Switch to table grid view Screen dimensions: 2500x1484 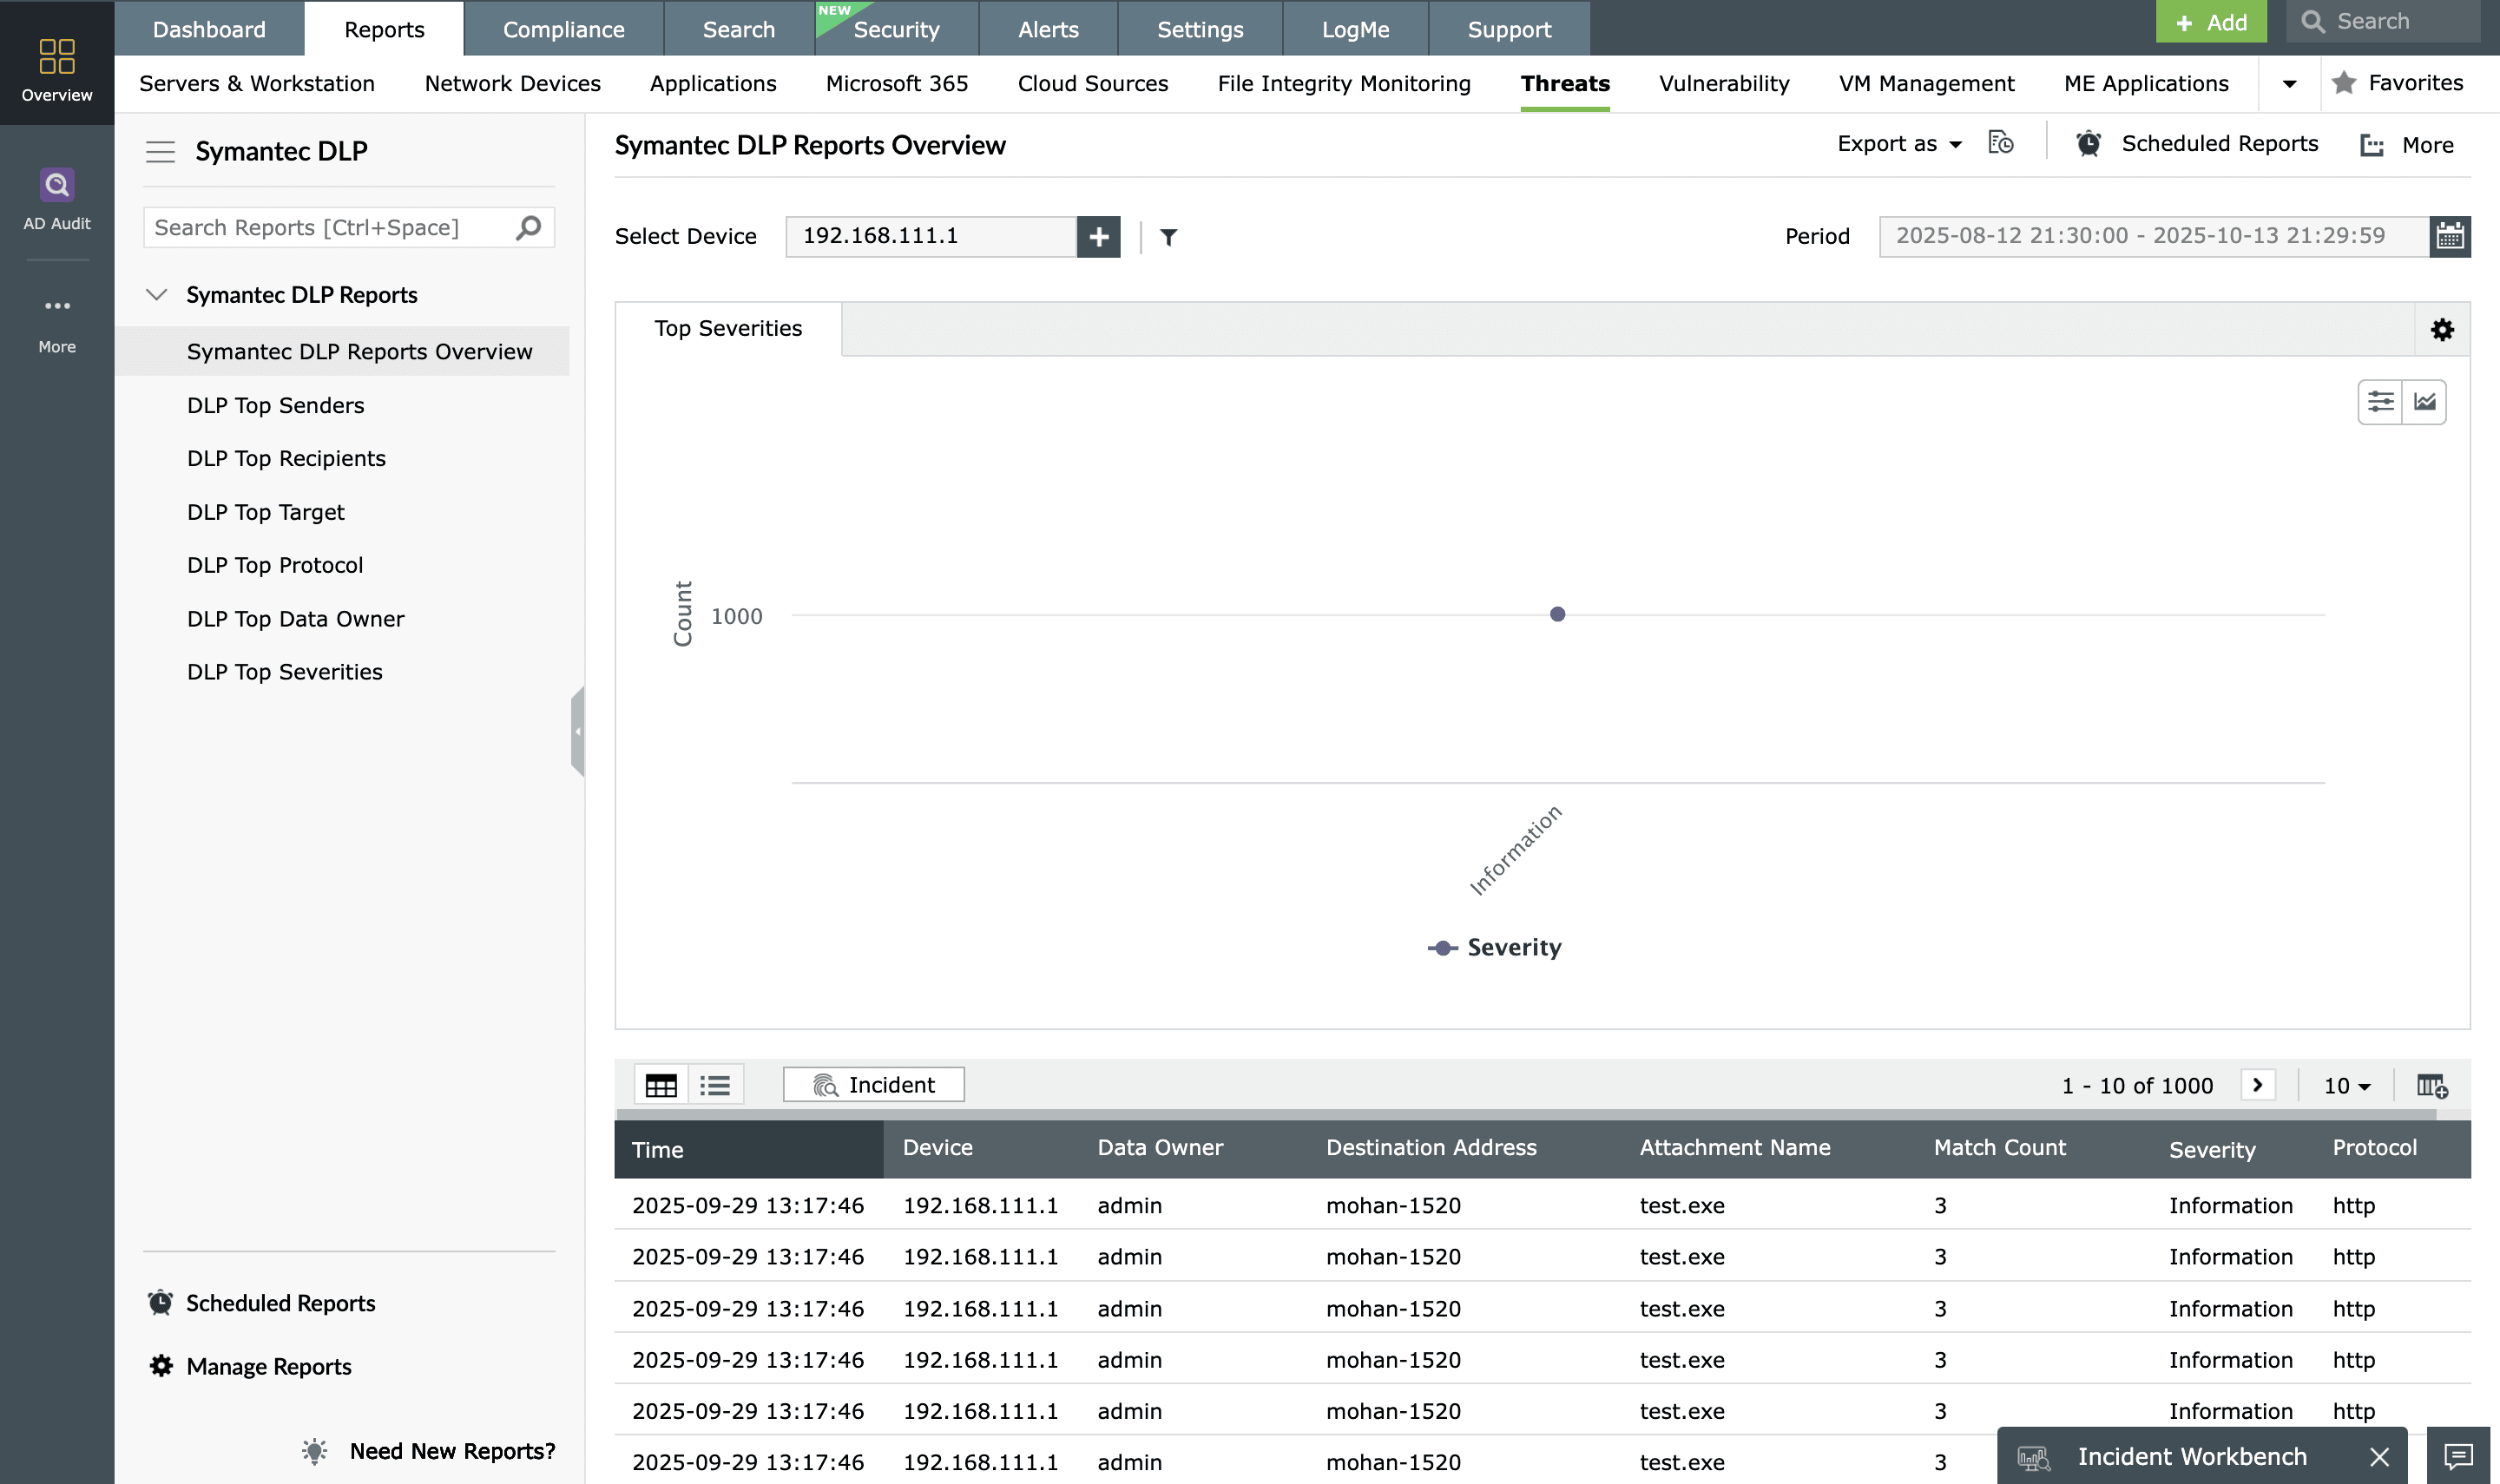[661, 1085]
